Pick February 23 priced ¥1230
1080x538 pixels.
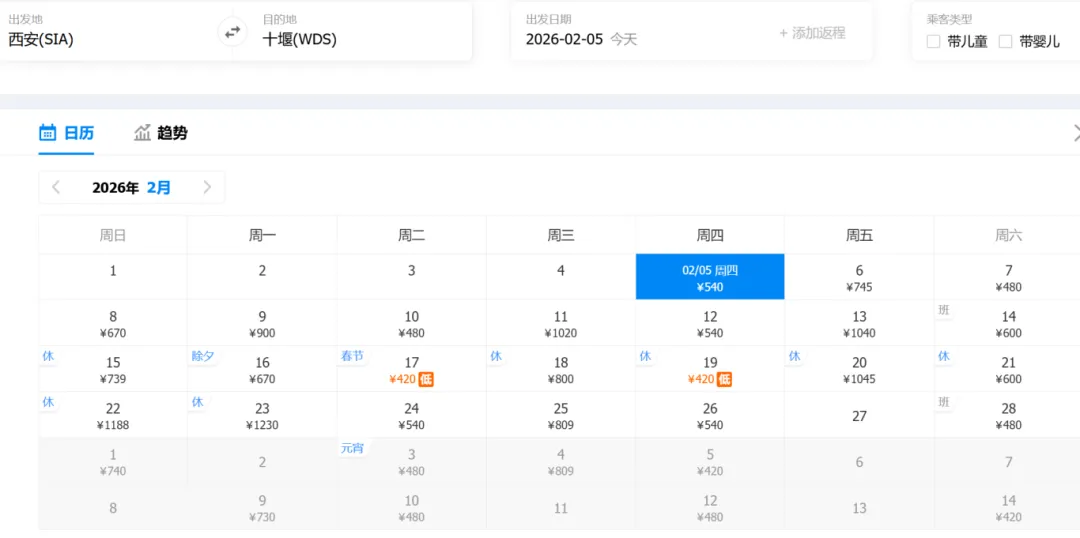click(262, 416)
